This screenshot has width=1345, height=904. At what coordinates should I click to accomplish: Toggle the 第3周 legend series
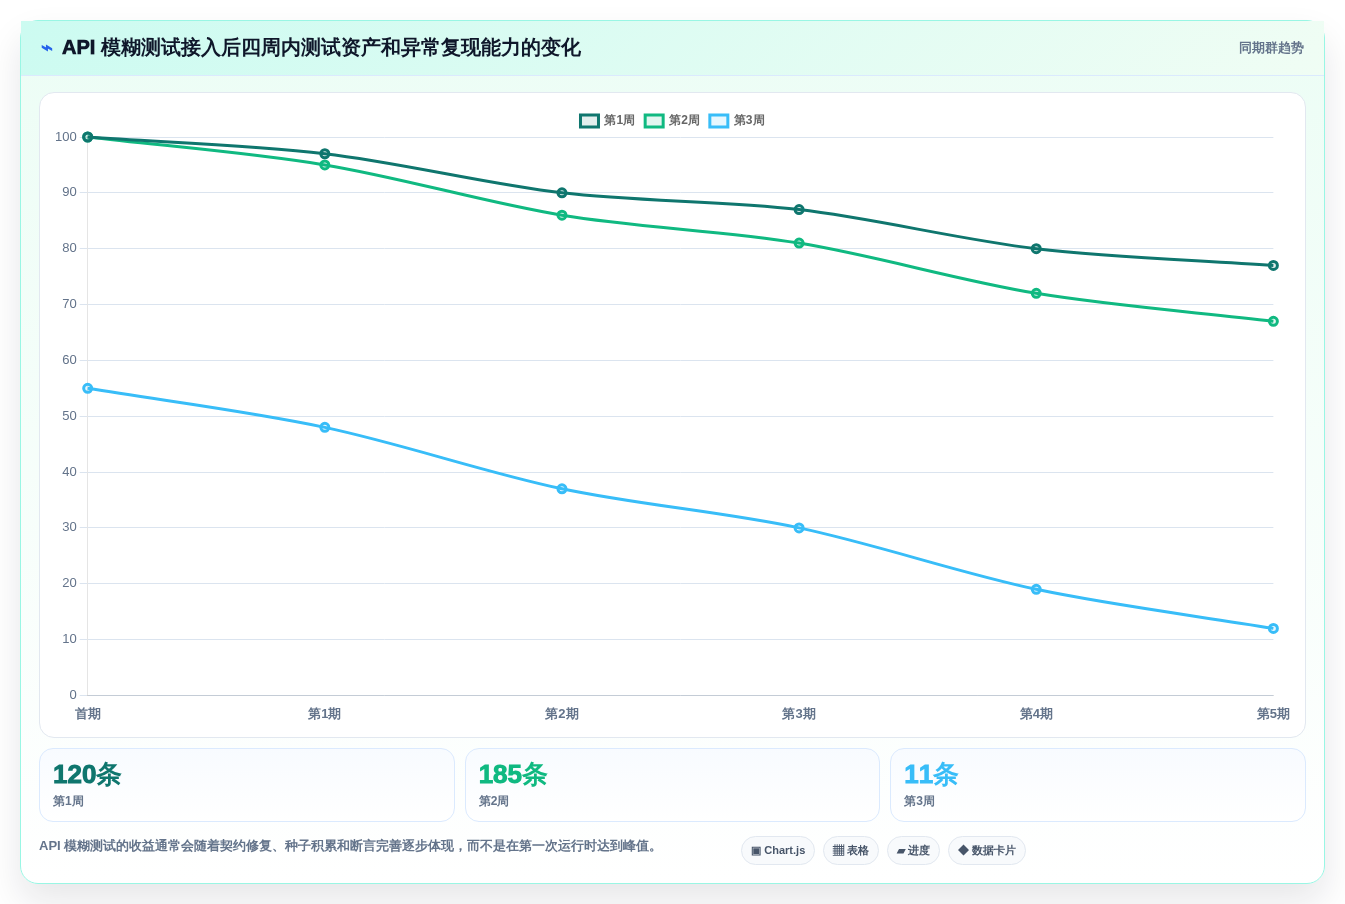[737, 121]
